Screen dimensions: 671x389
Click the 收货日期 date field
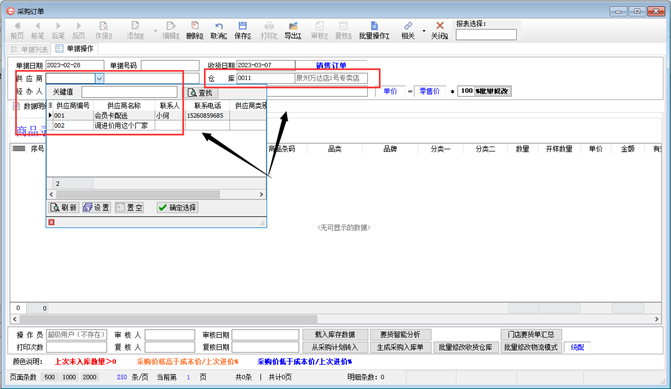pos(265,65)
